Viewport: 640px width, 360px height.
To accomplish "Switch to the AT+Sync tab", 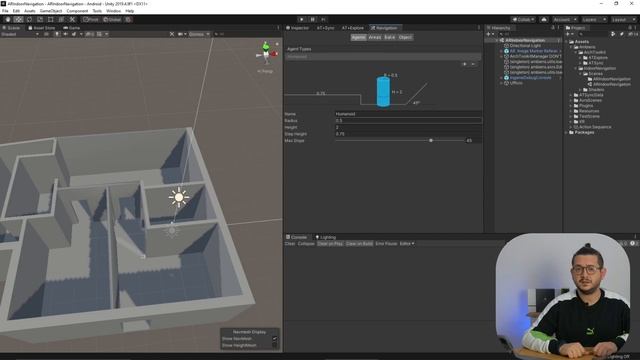I will (325, 28).
